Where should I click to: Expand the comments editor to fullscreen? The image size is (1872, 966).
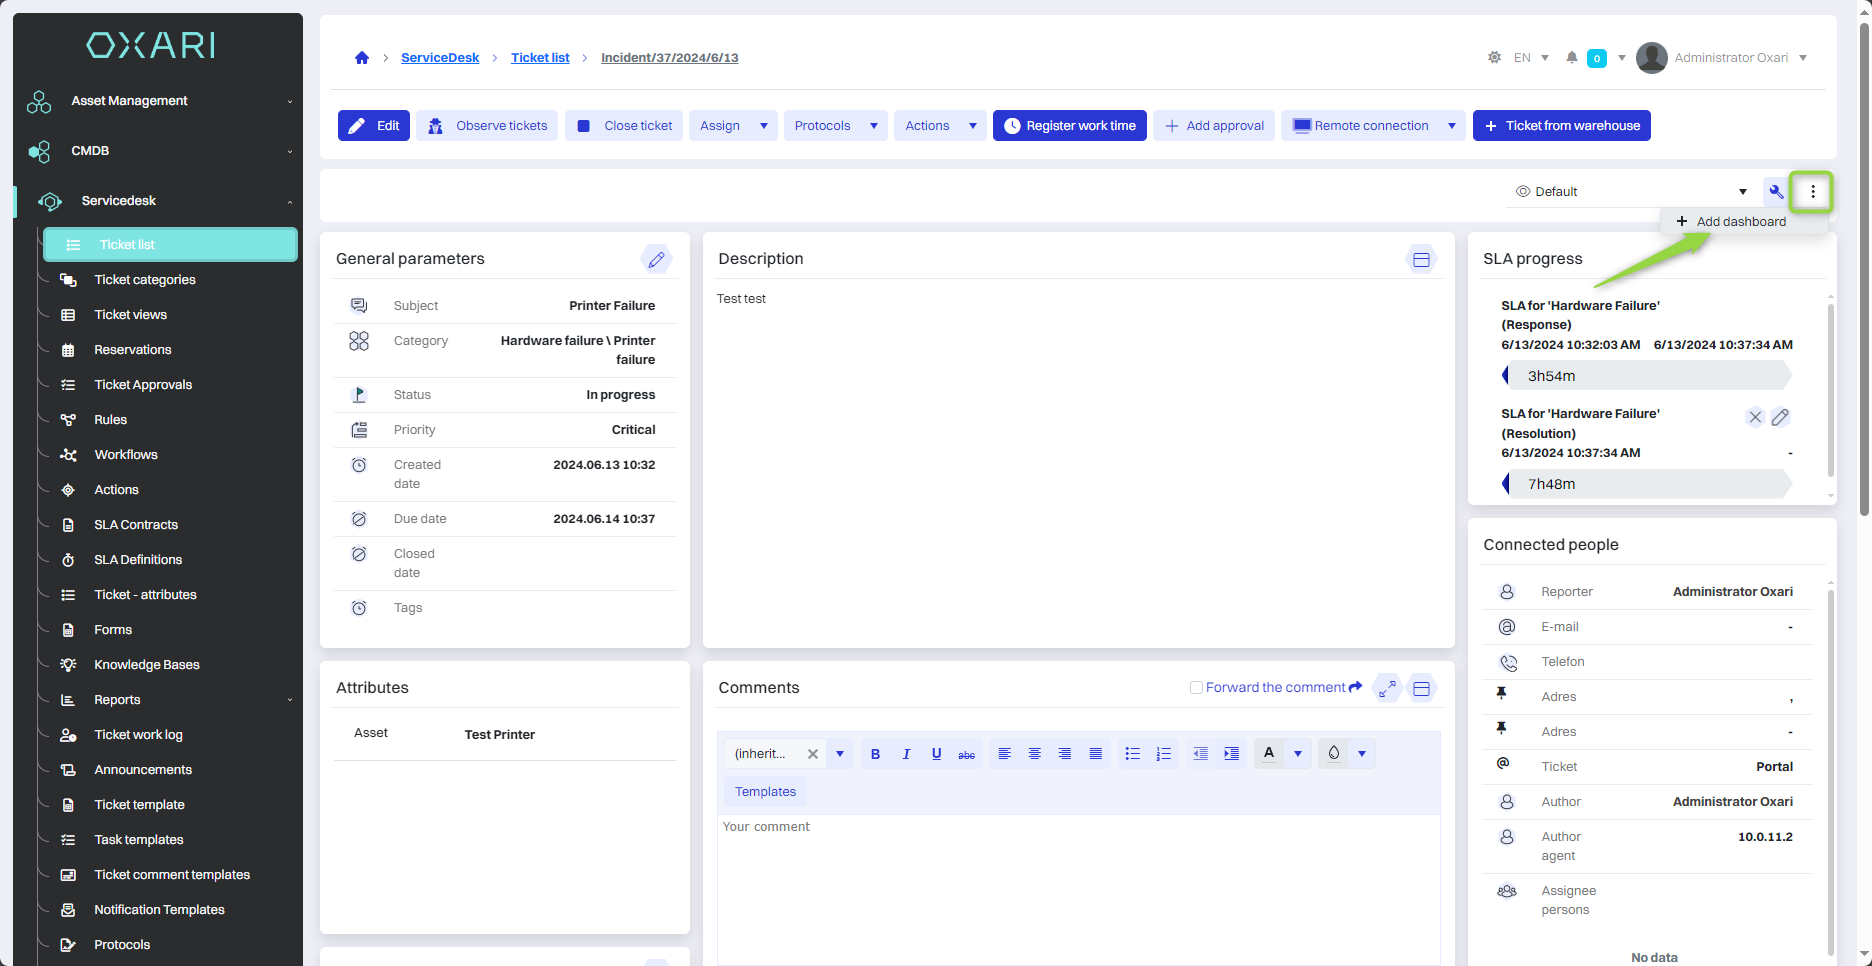pyautogui.click(x=1388, y=688)
